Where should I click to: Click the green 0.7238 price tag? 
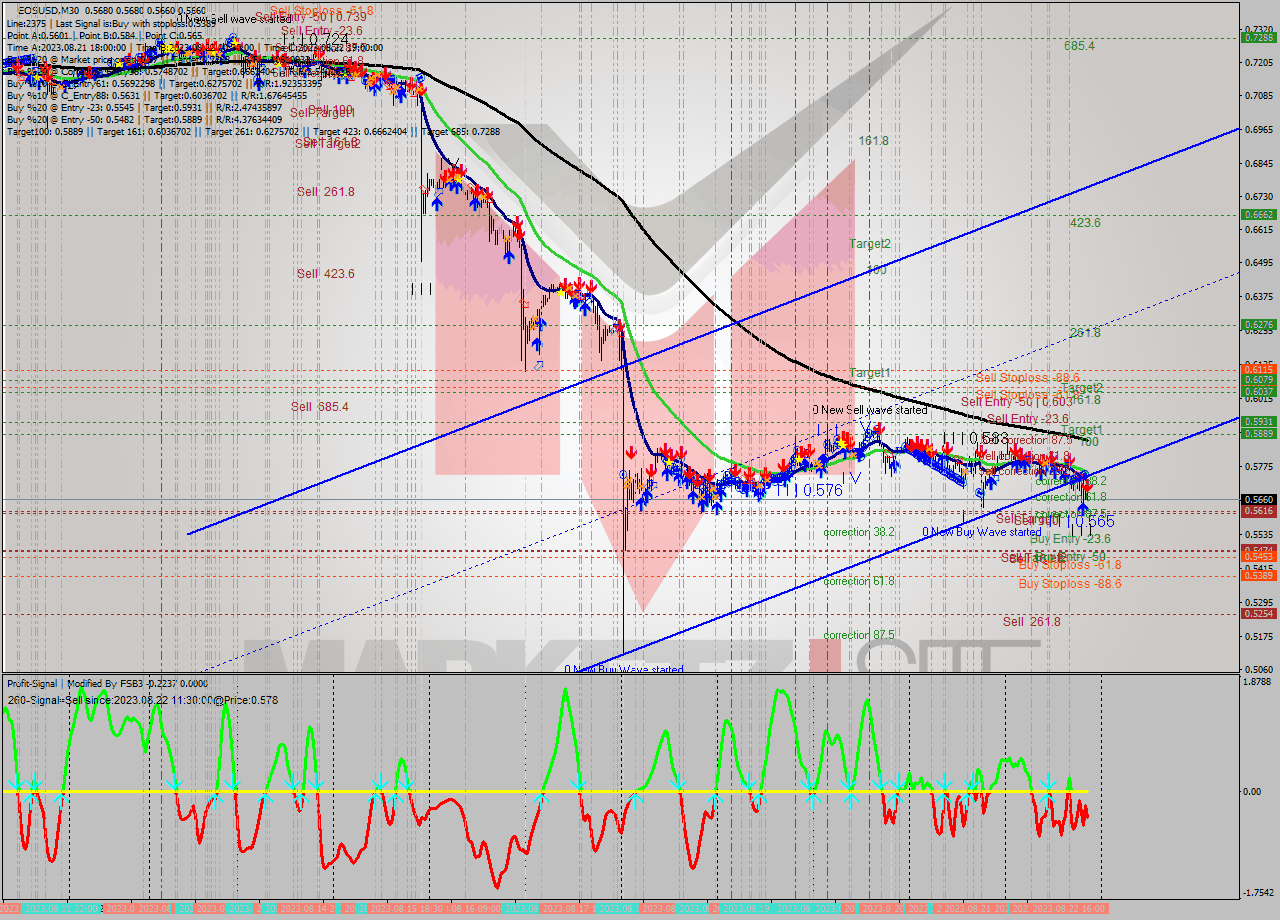pos(1257,37)
